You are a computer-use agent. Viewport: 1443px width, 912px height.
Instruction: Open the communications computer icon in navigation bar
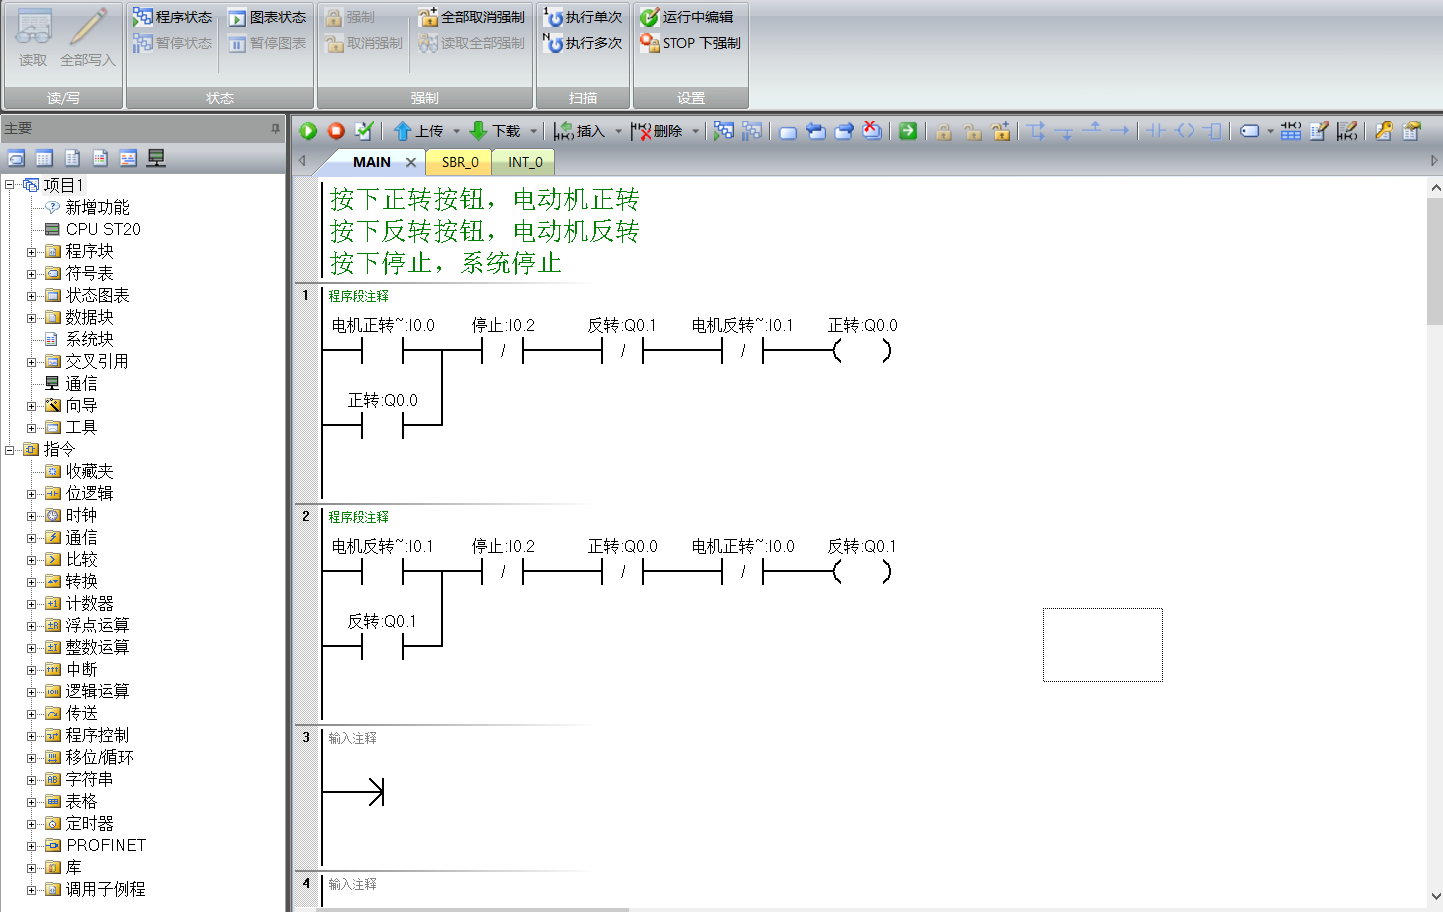pyautogui.click(x=156, y=158)
